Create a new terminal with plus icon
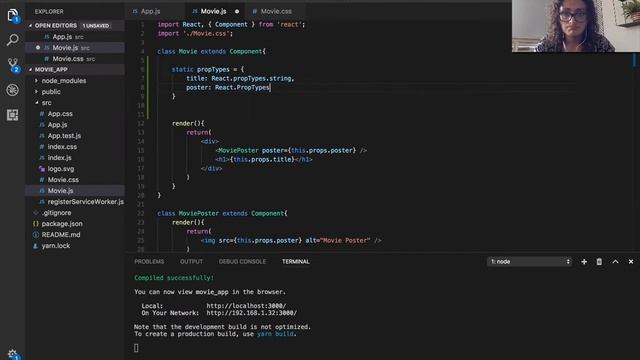 click(x=584, y=262)
